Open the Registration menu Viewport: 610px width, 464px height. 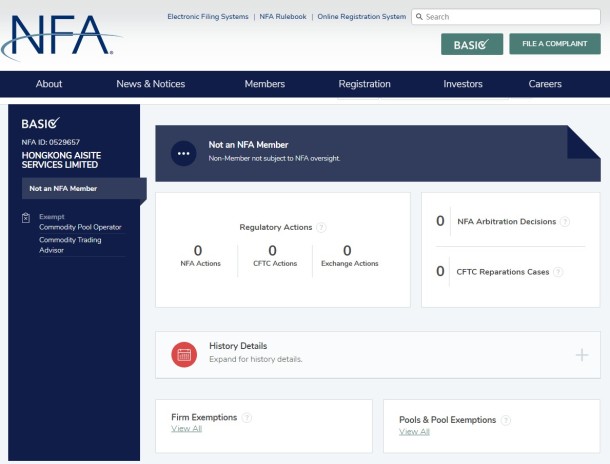pyautogui.click(x=365, y=84)
